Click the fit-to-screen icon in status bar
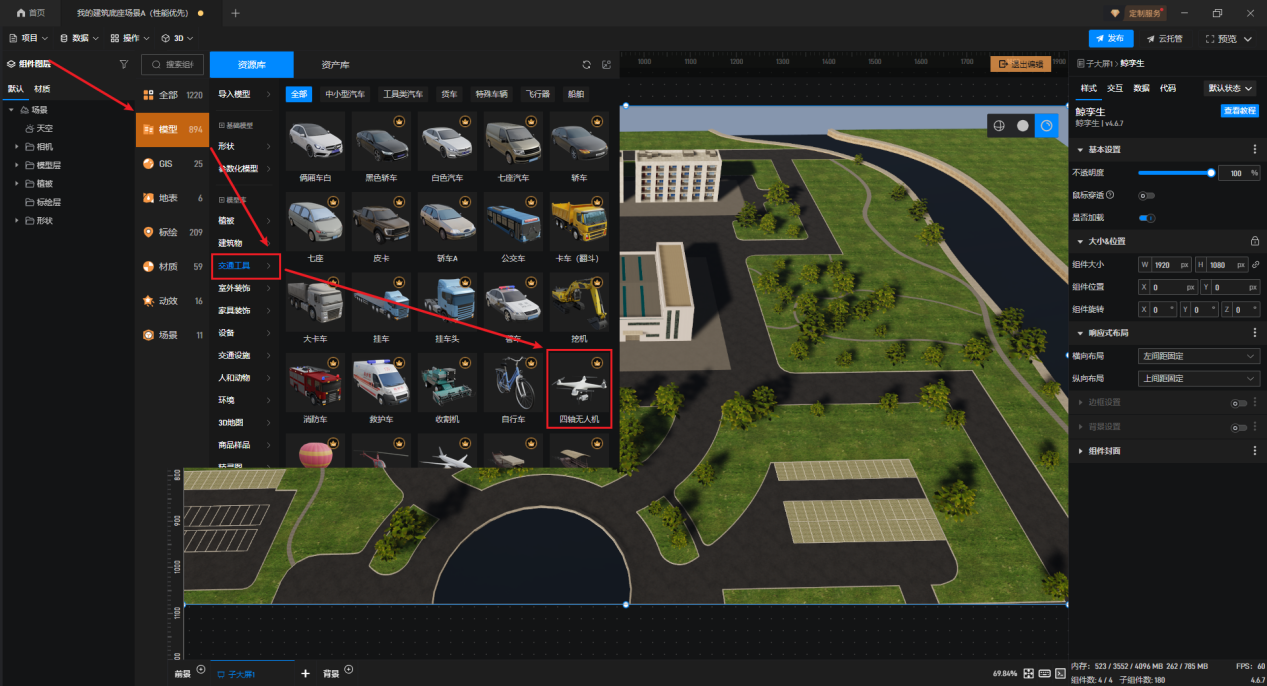 click(x=1027, y=673)
